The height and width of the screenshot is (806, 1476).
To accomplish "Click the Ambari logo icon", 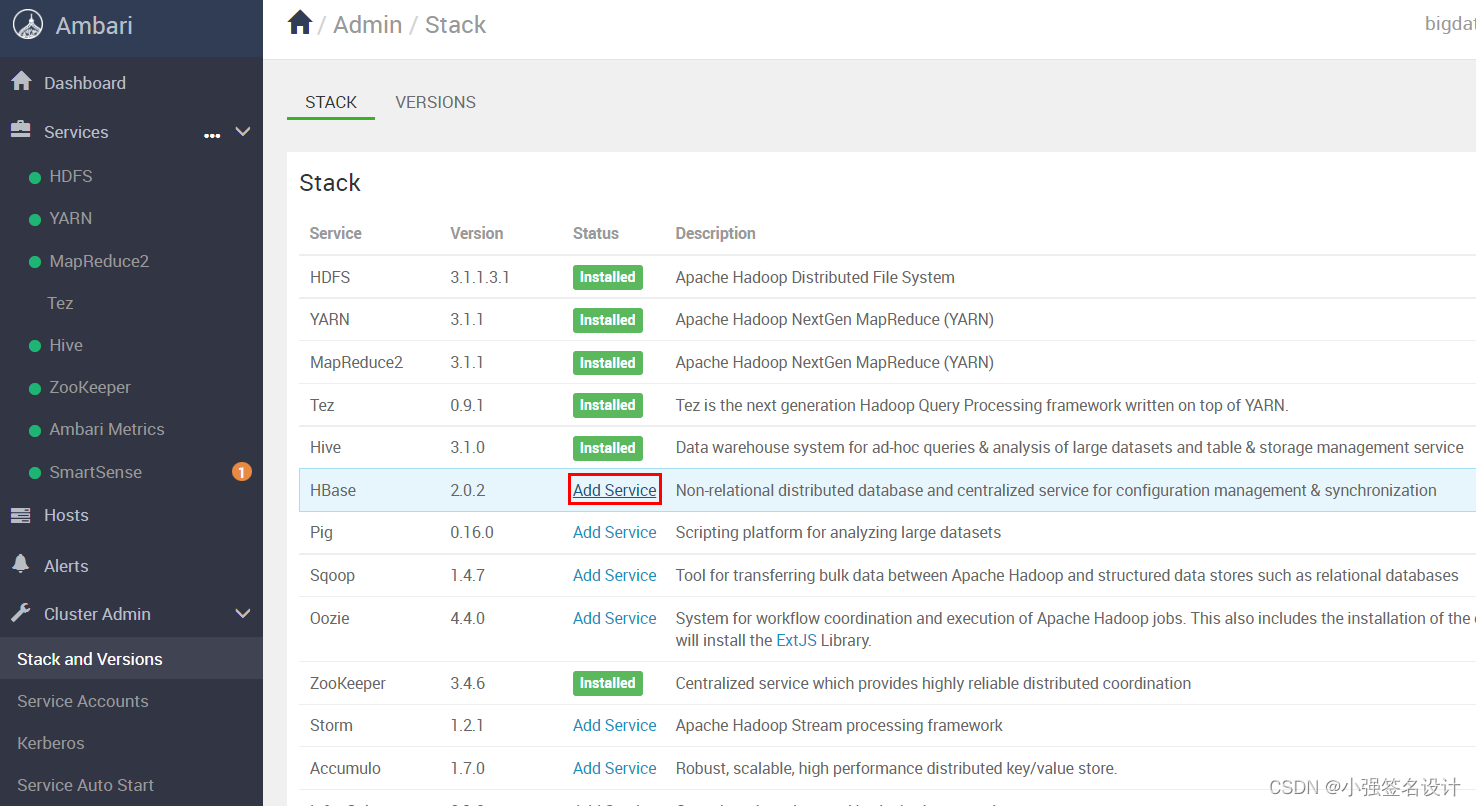I will pyautogui.click(x=28, y=25).
